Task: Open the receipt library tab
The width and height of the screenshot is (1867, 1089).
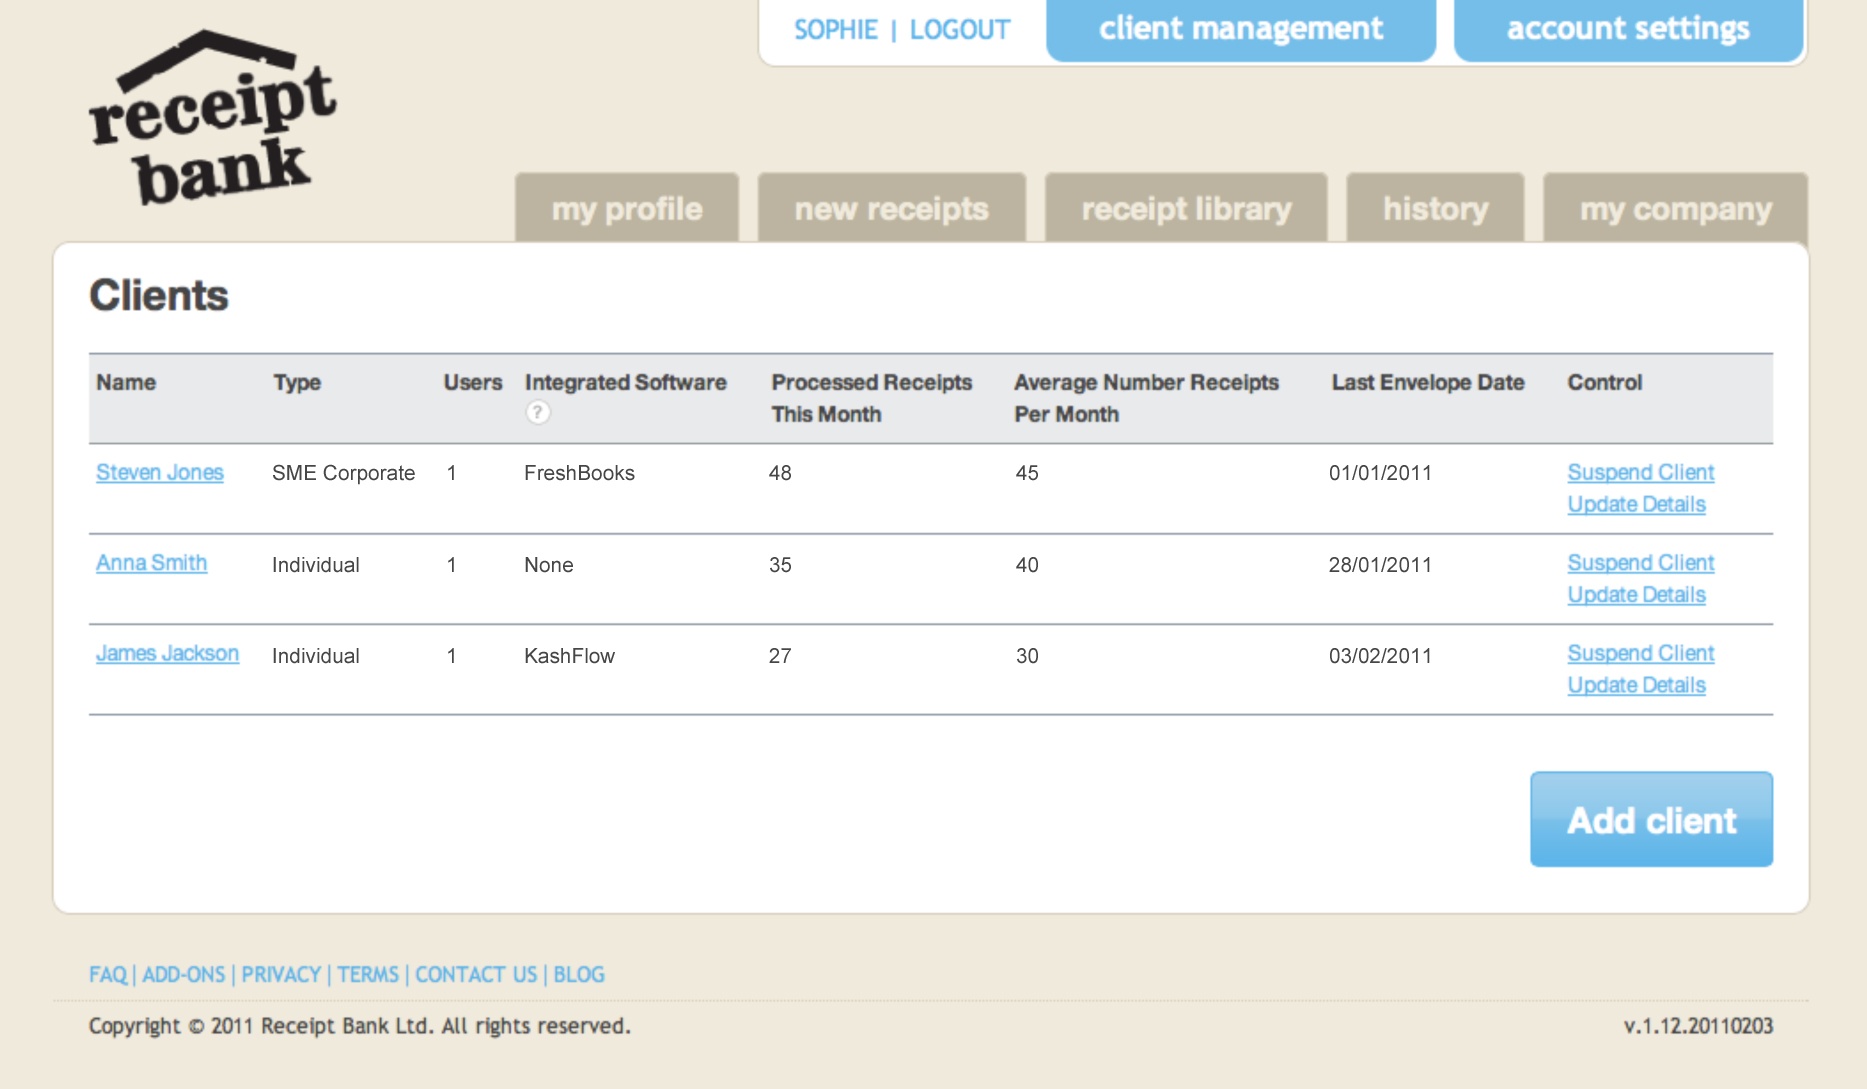Action: 1186,209
